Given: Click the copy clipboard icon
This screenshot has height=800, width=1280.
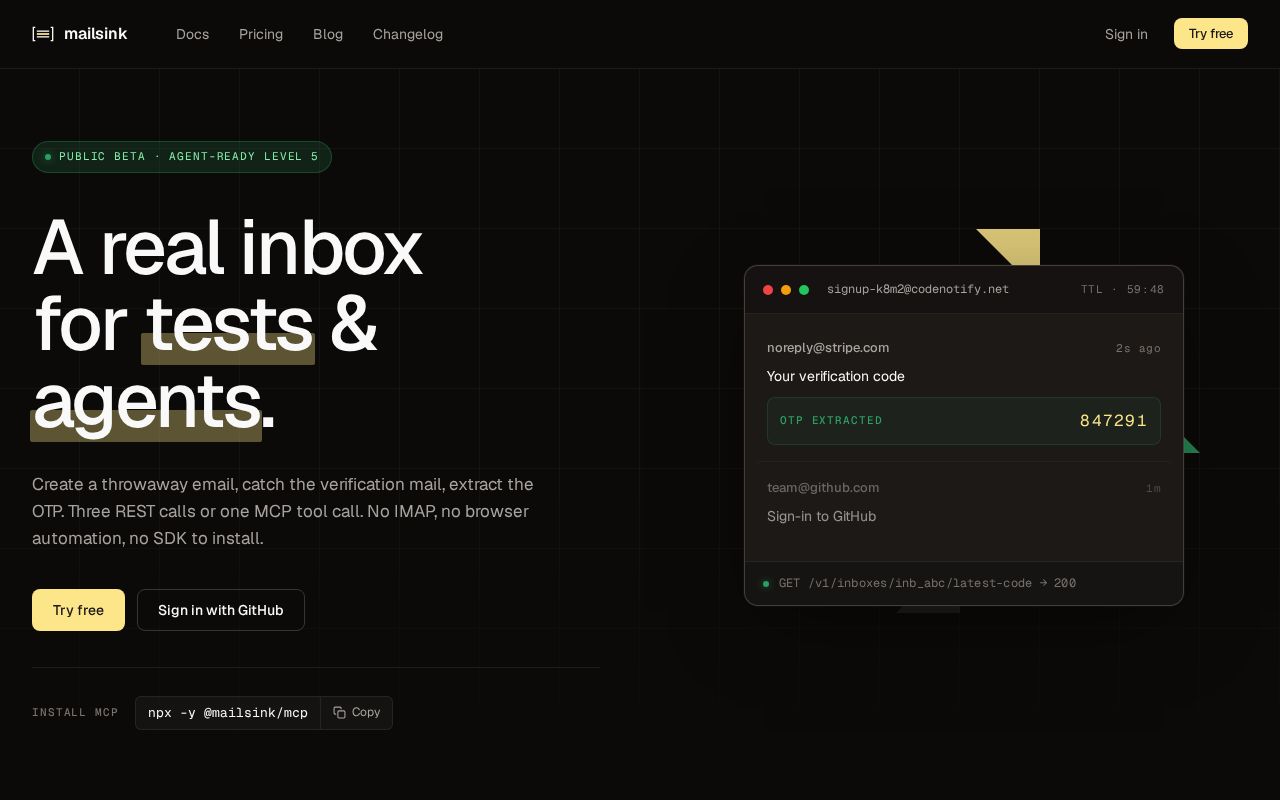Looking at the screenshot, I should pyautogui.click(x=340, y=713).
